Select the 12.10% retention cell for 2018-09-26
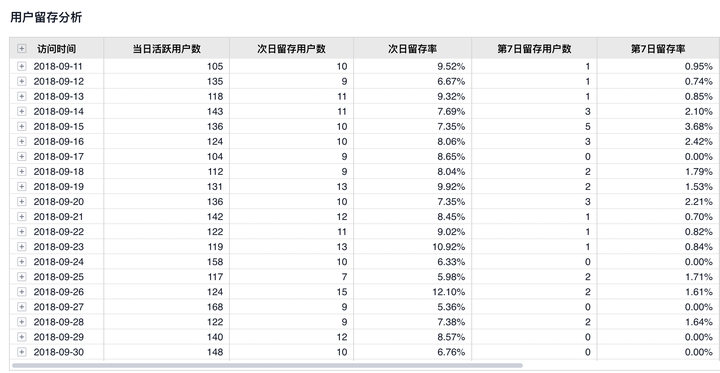This screenshot has height=373, width=720. 412,292
